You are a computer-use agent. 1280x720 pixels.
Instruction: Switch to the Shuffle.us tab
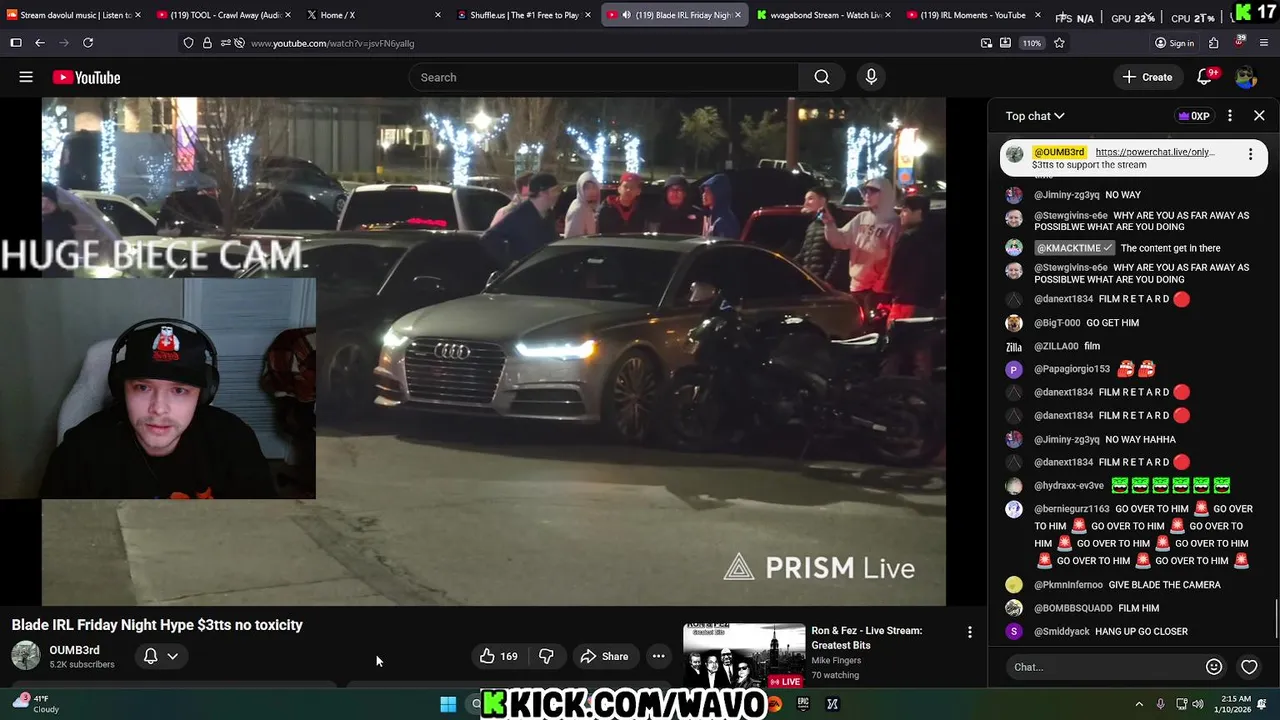[x=522, y=15]
